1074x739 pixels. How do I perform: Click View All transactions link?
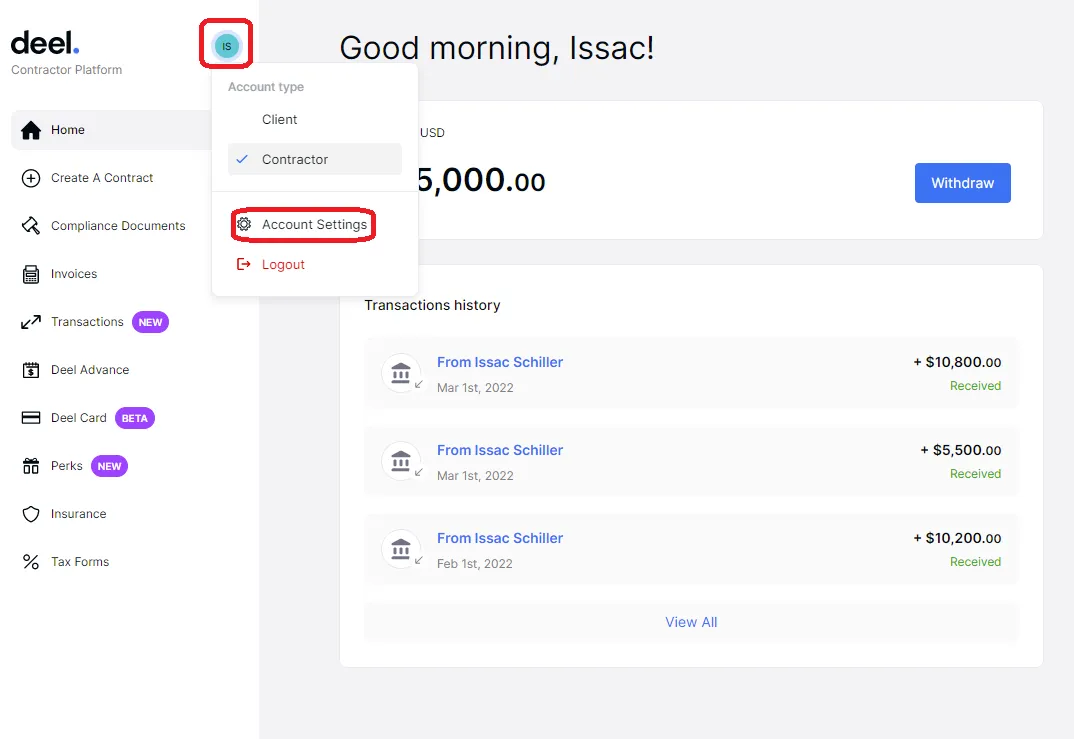coord(691,622)
